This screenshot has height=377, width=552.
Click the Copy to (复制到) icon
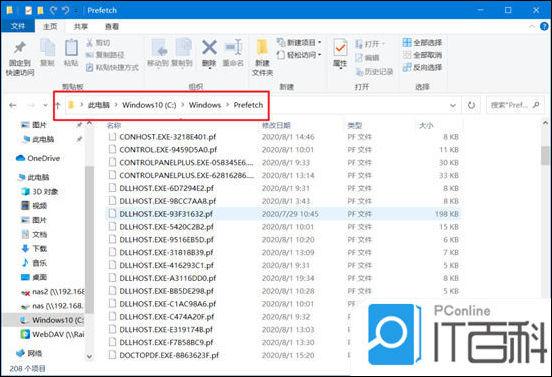[x=183, y=48]
